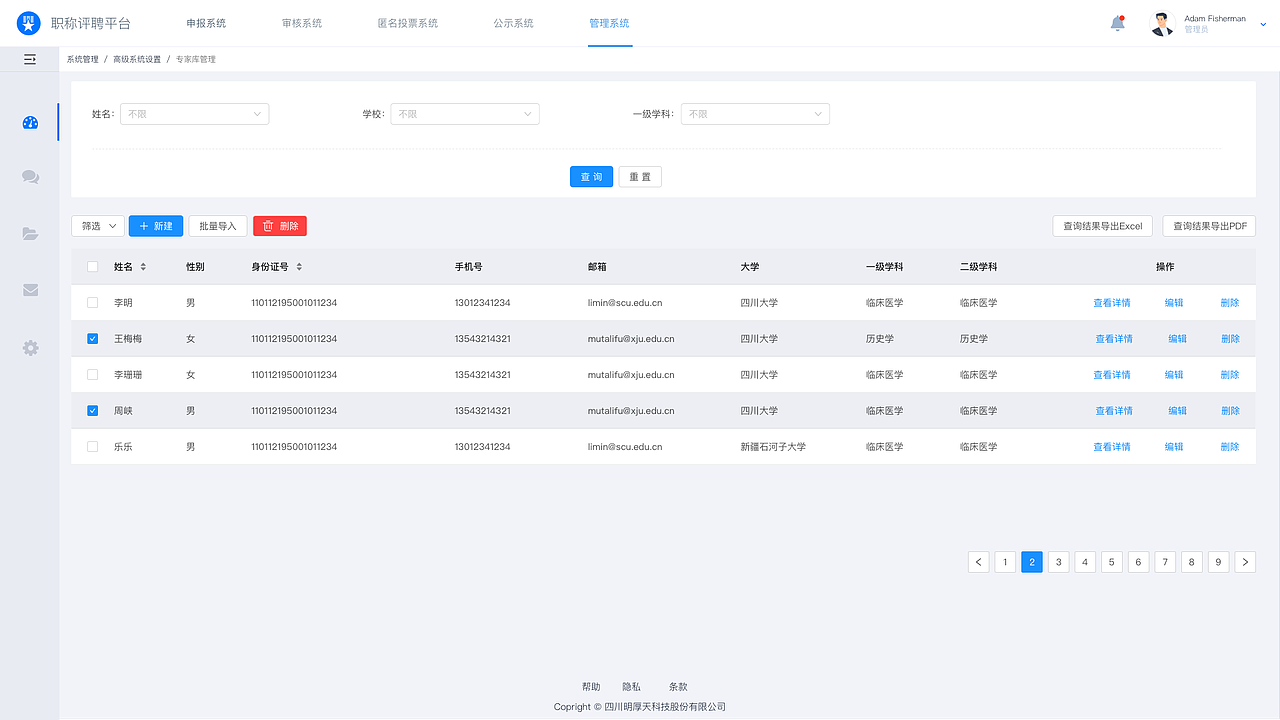
Task: Delete the 李珊珊 row
Action: pyautogui.click(x=1230, y=375)
